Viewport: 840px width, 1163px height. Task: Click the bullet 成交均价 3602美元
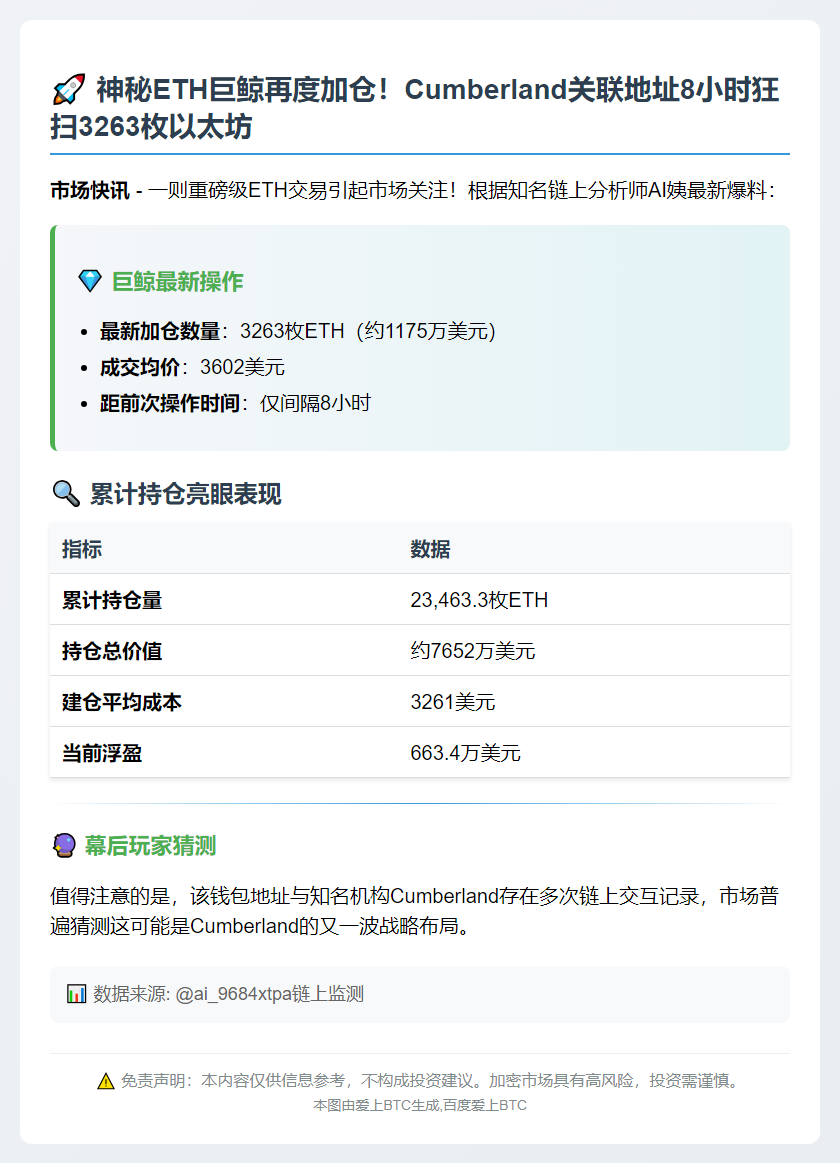pos(192,367)
